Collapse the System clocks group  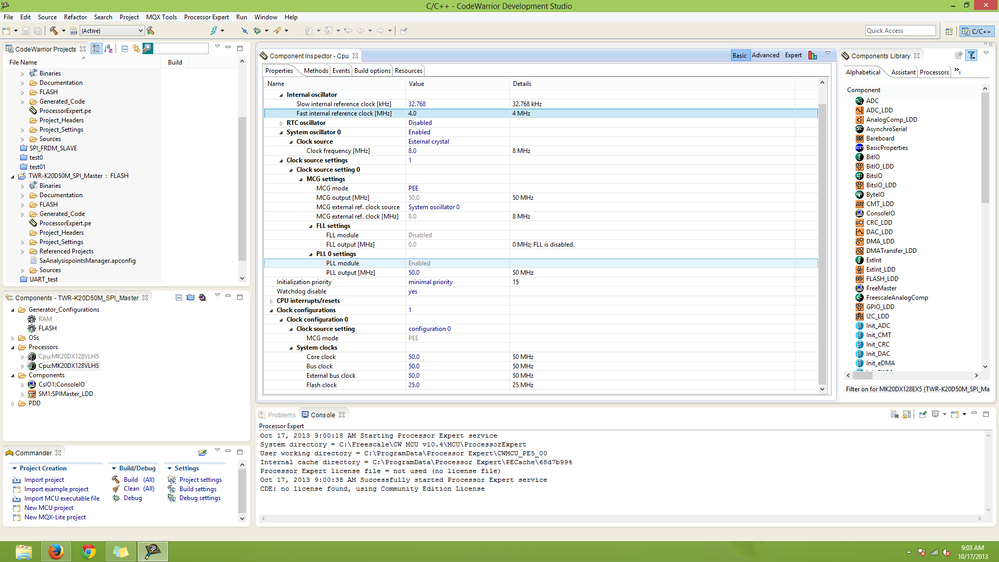click(x=291, y=348)
